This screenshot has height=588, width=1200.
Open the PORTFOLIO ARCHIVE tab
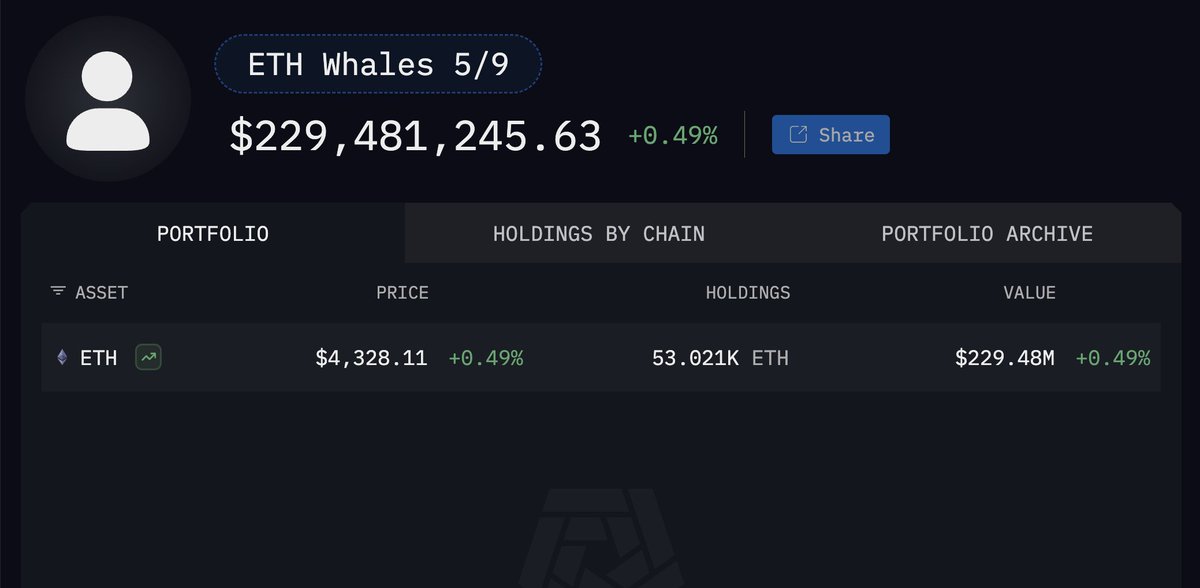click(x=987, y=234)
